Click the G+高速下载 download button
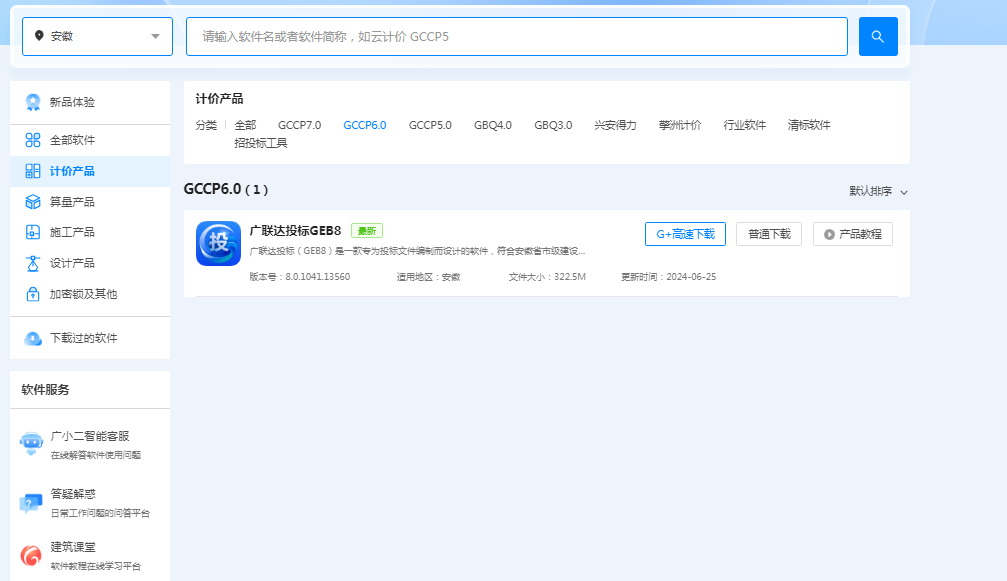 pos(685,233)
